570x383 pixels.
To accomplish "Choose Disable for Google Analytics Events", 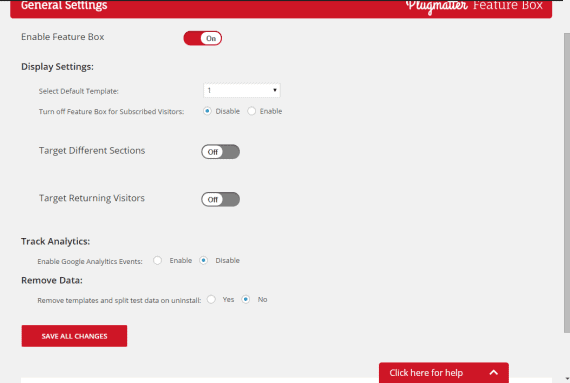I will click(x=204, y=261).
